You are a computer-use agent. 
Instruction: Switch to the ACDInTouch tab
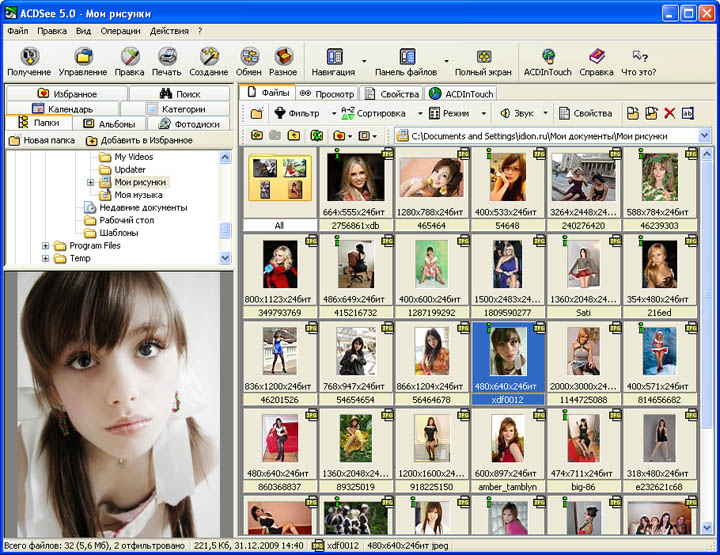pyautogui.click(x=461, y=94)
